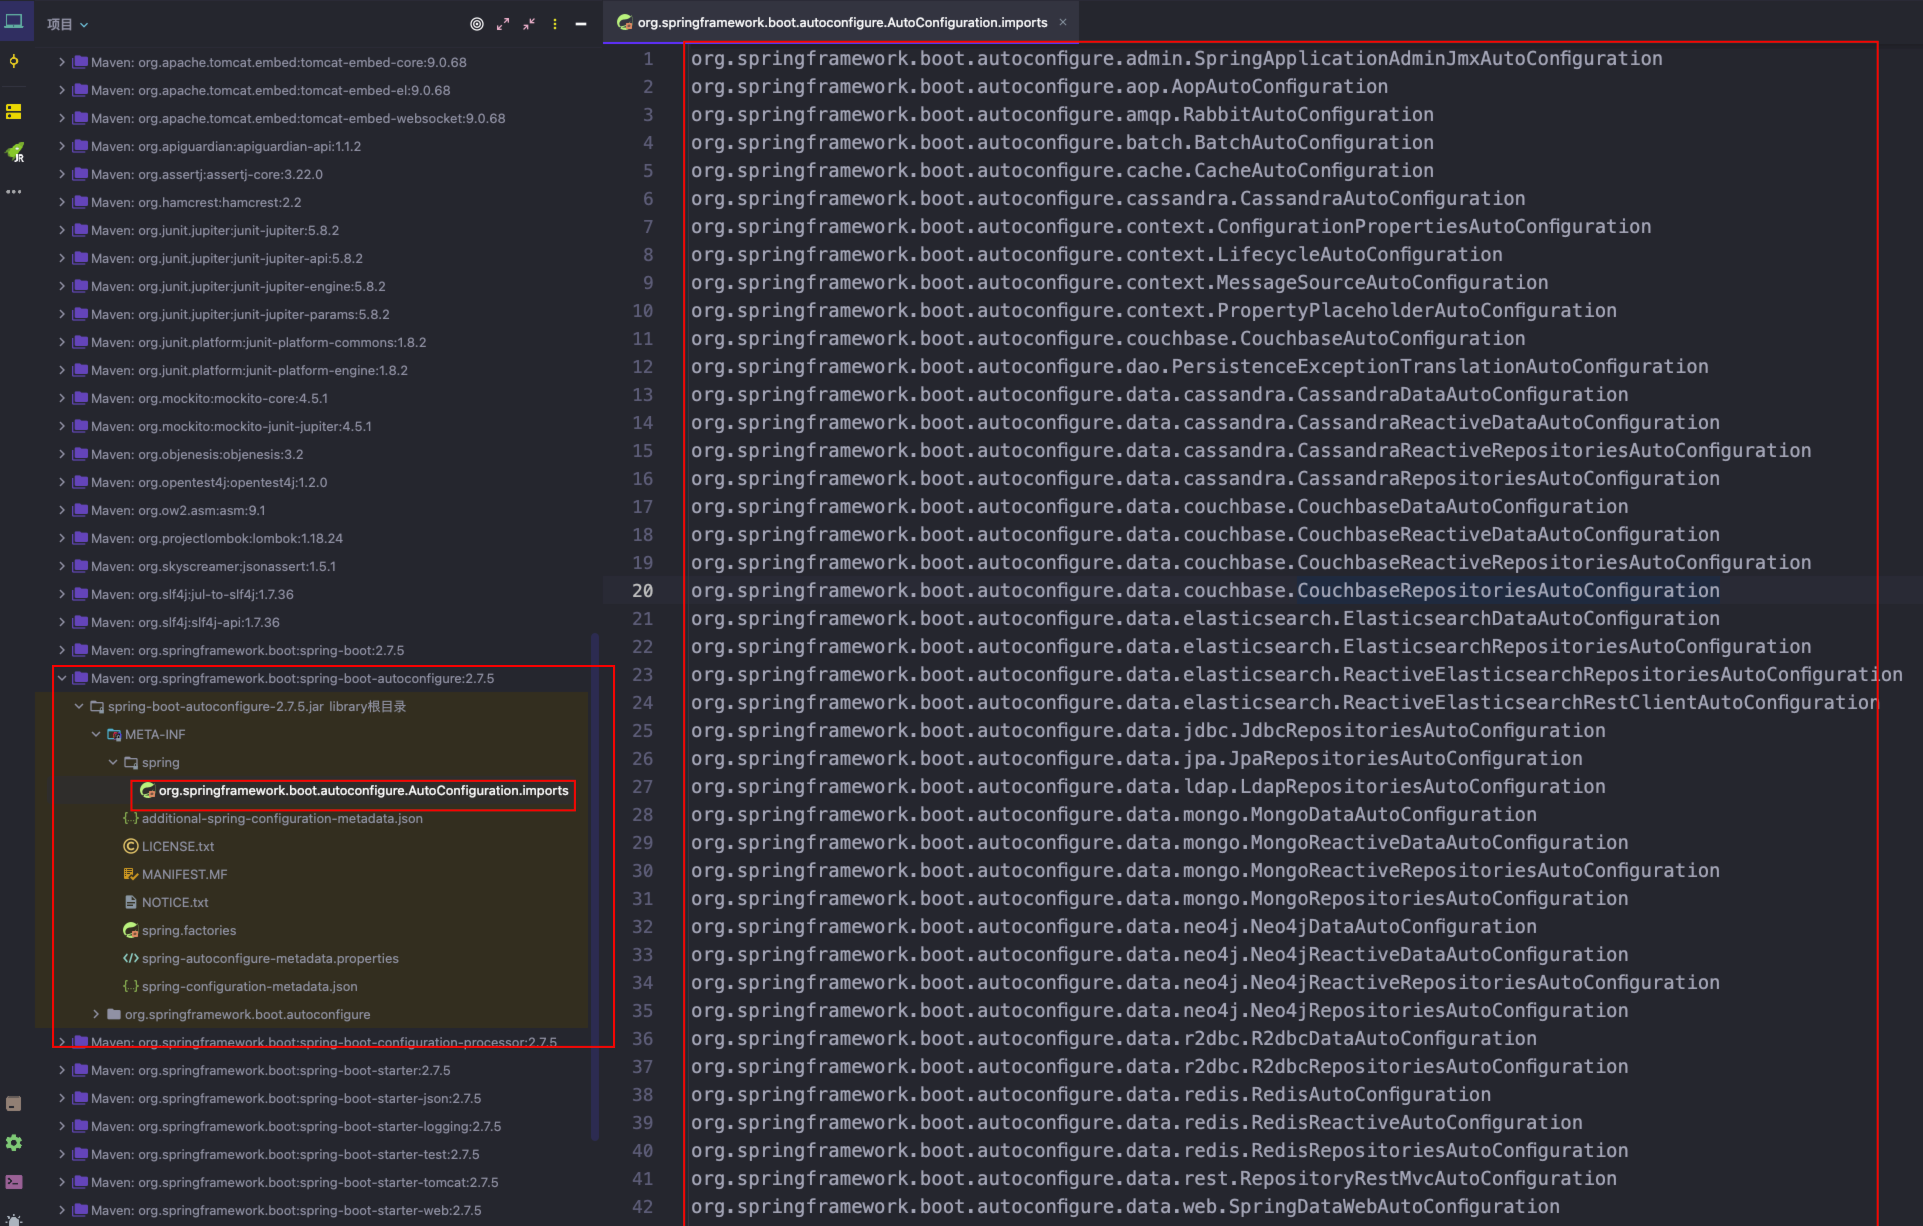Click the MongoDataAutoConfiguration line
This screenshot has width=1923, height=1226.
pos(1114,815)
